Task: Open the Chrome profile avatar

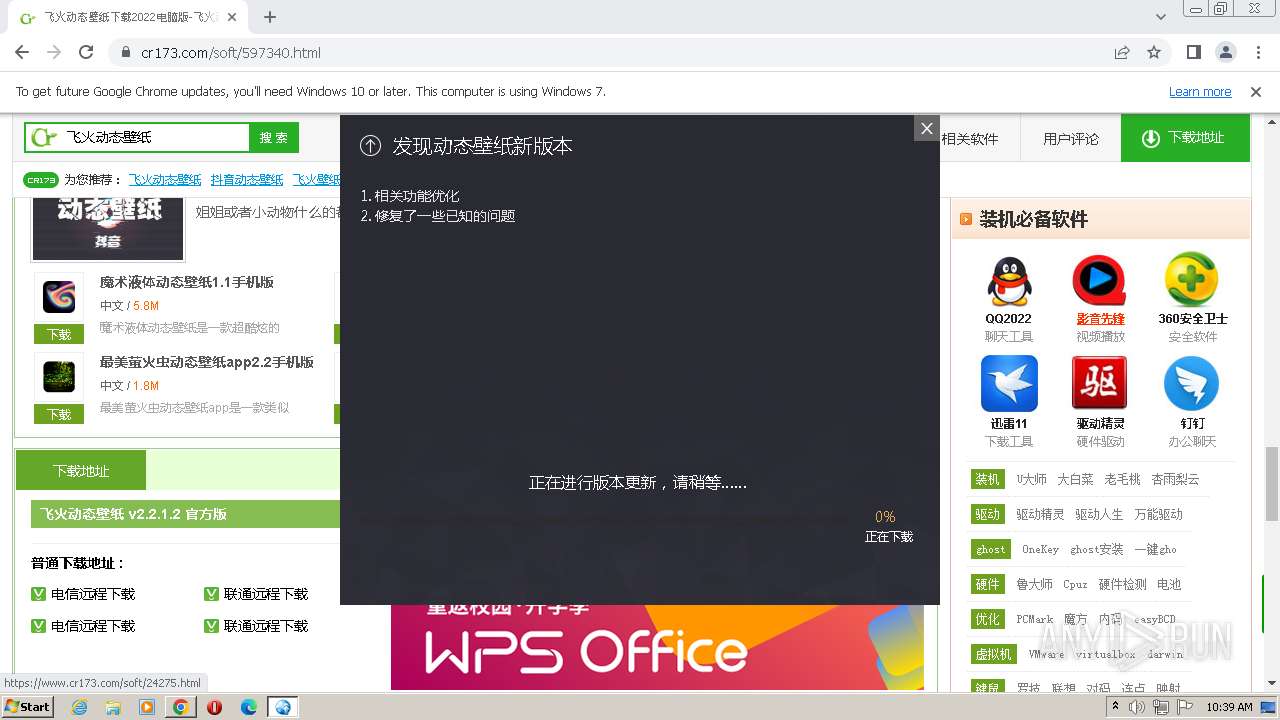Action: click(x=1225, y=52)
